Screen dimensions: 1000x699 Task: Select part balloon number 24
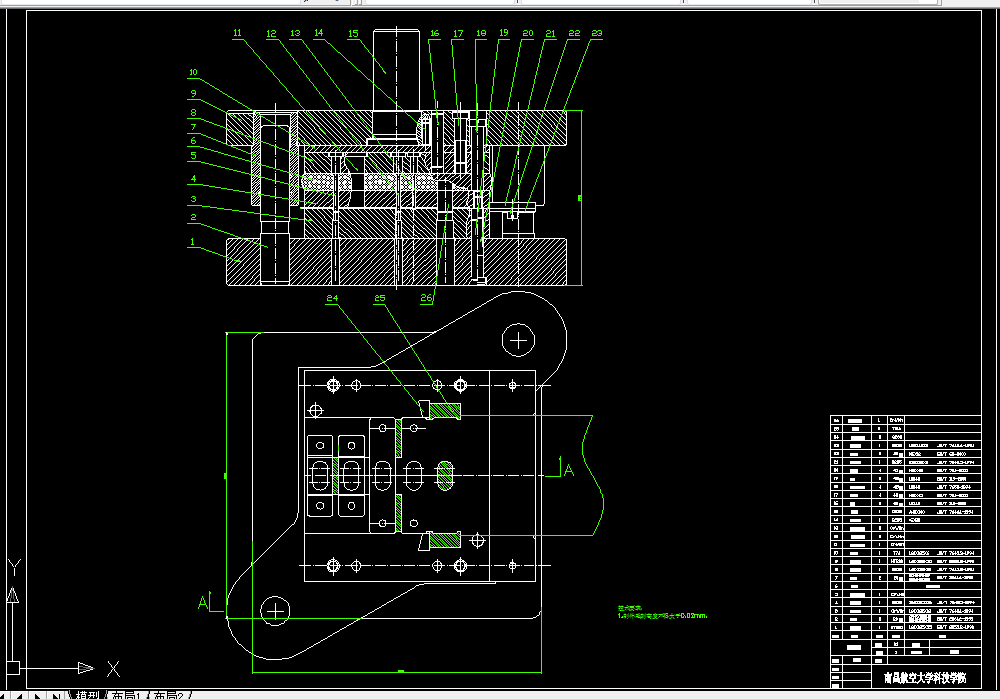pos(332,298)
